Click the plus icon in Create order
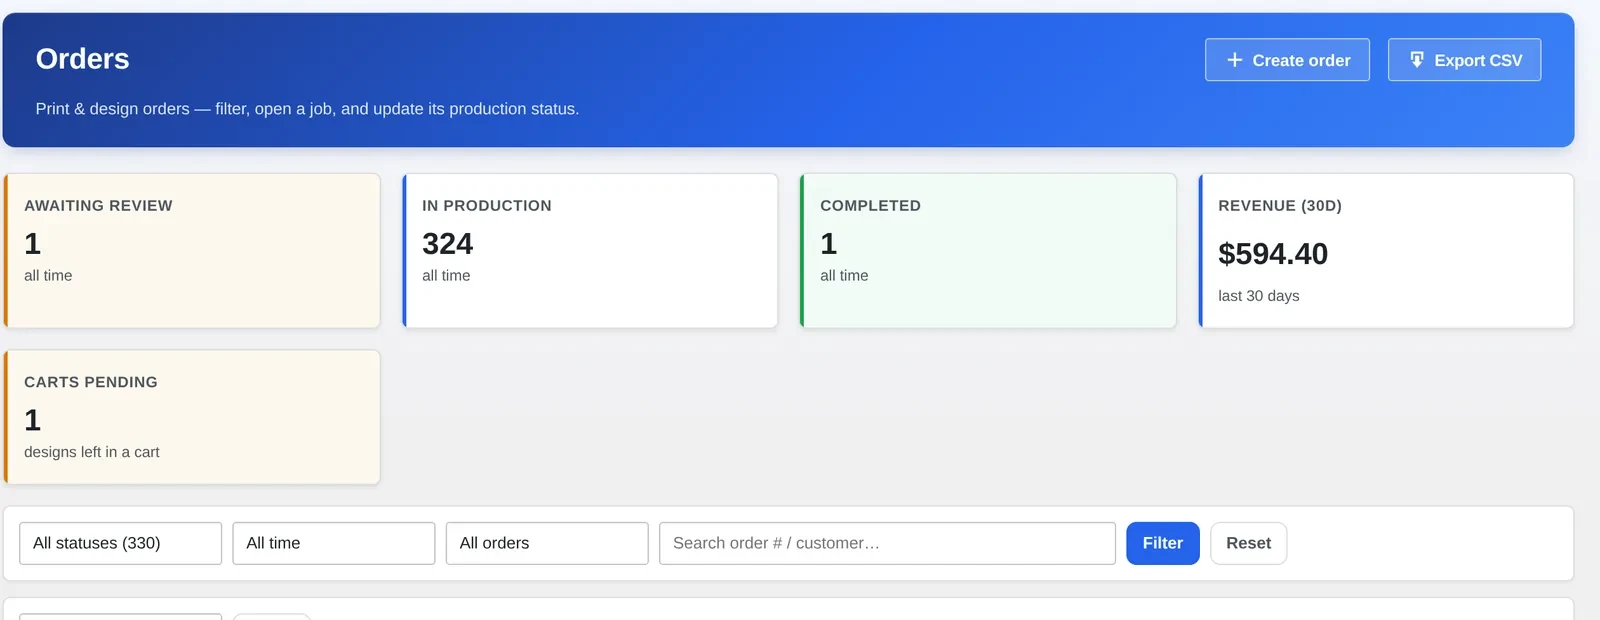The width and height of the screenshot is (1600, 620). (1234, 60)
